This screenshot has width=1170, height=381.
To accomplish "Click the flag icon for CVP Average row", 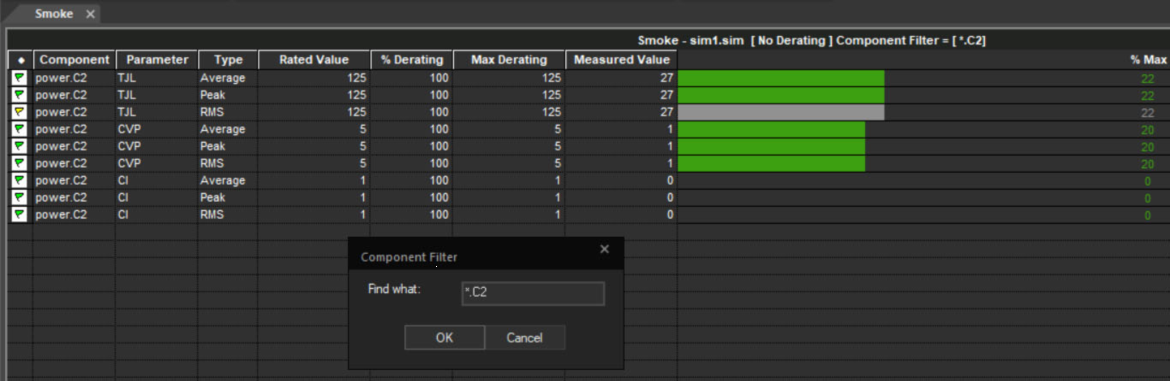I will coord(19,129).
